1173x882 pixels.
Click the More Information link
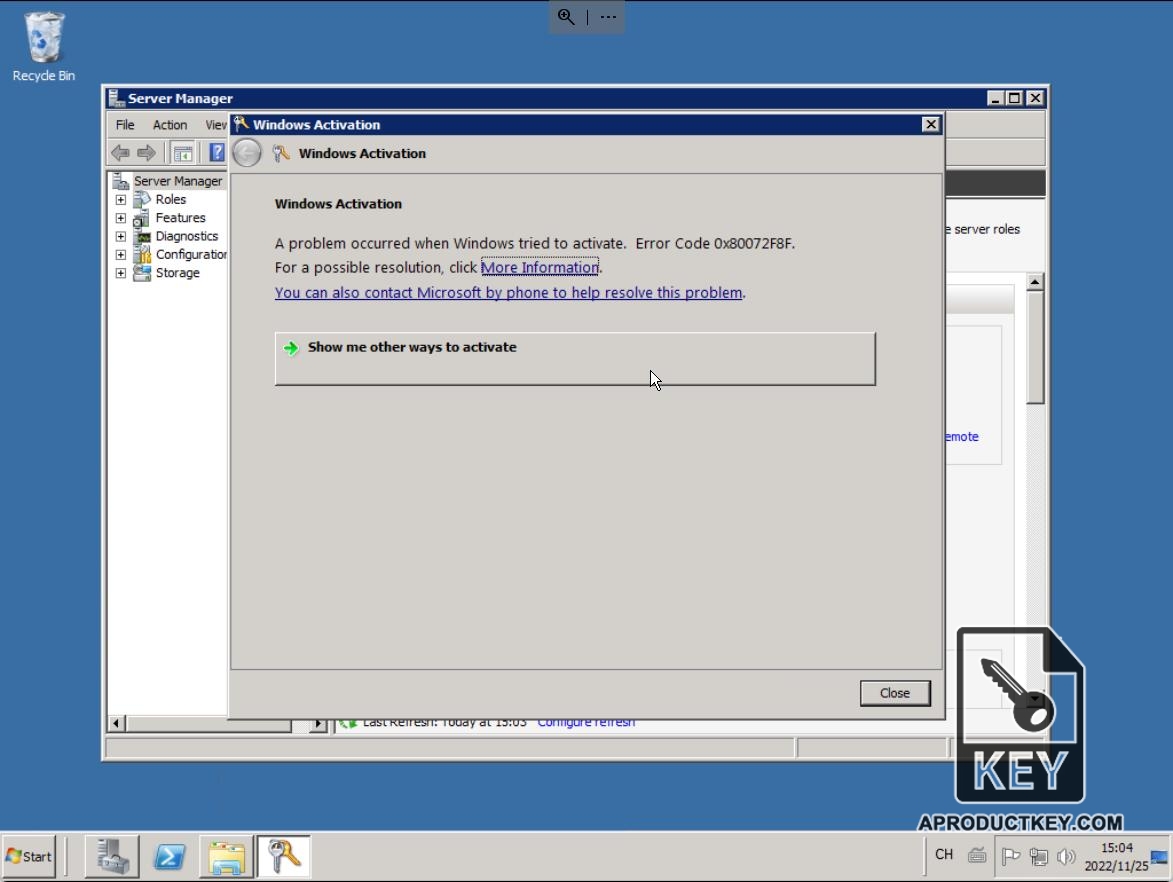539,268
